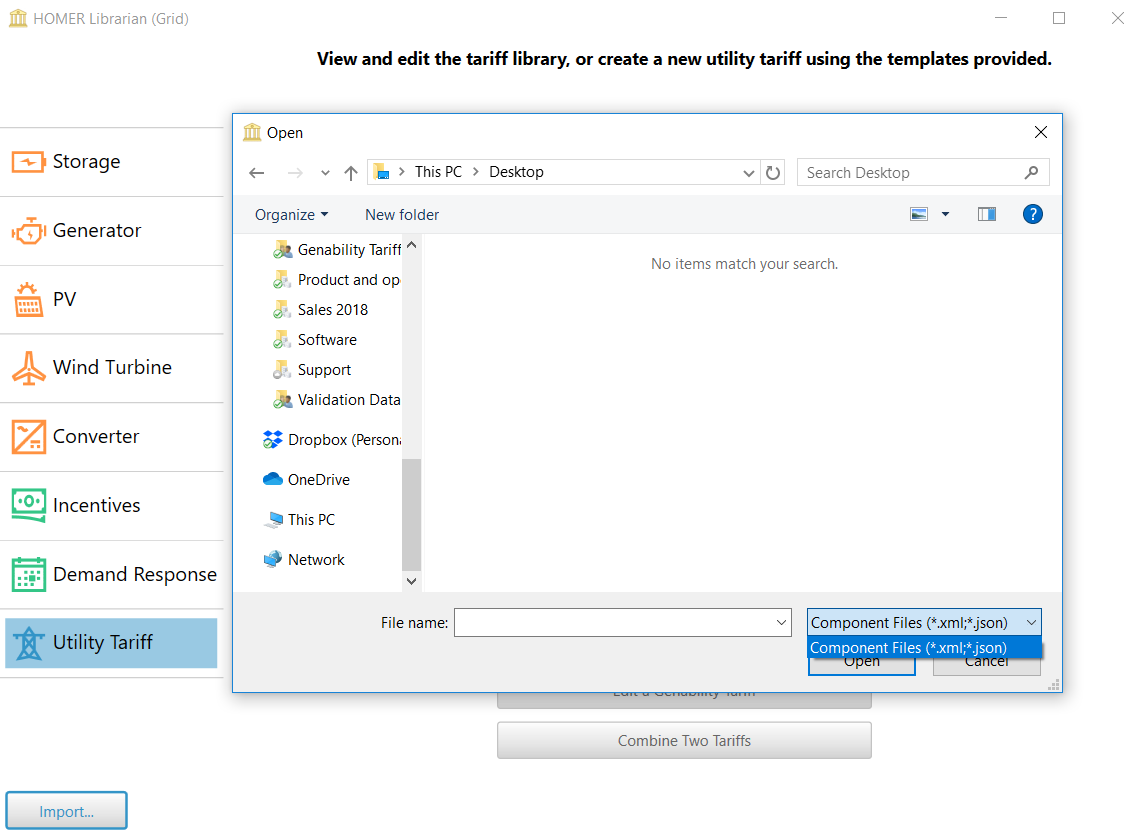
Task: Open the Demand Response calendar icon
Action: click(28, 574)
